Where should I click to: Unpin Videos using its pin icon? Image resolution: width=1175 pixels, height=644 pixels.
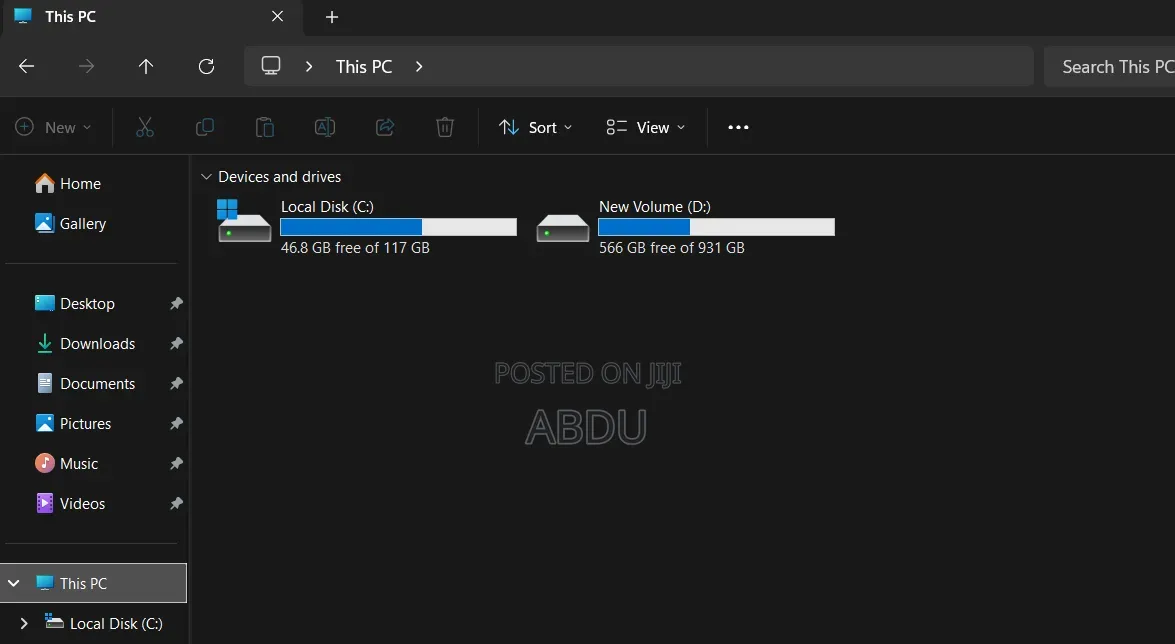(x=176, y=504)
